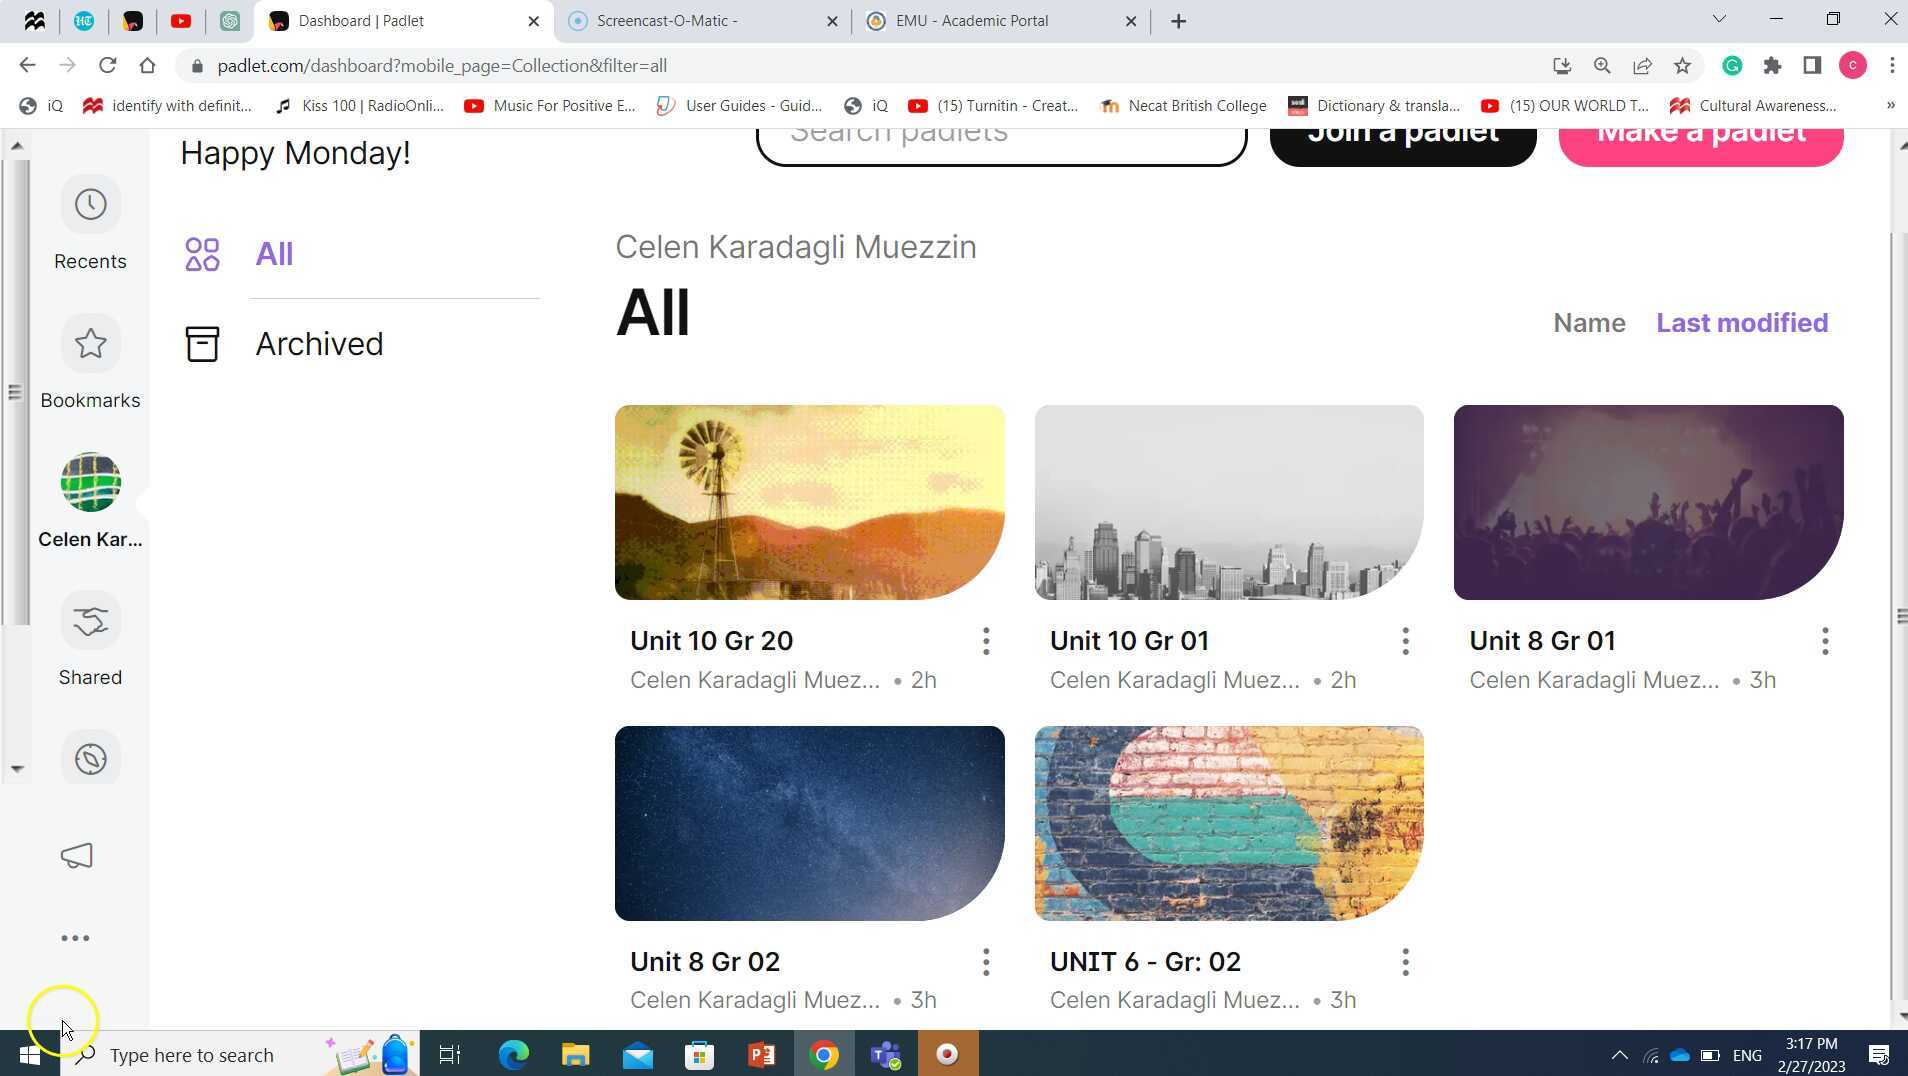The width and height of the screenshot is (1908, 1076).
Task: Open Recents in the Padlet sidebar
Action: click(x=90, y=222)
